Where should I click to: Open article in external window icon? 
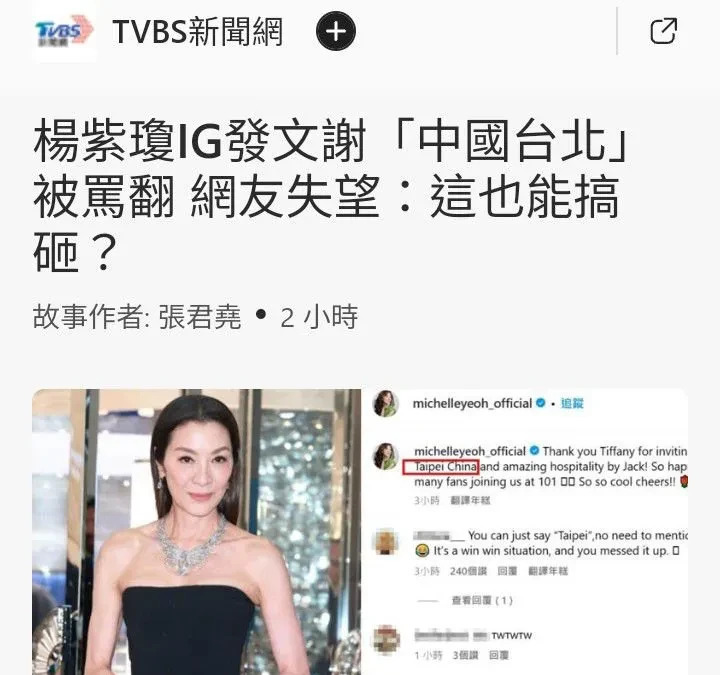(x=664, y=31)
